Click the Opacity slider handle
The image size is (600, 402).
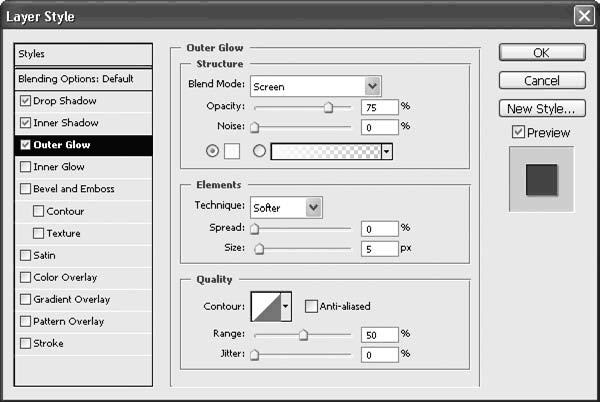[x=328, y=108]
